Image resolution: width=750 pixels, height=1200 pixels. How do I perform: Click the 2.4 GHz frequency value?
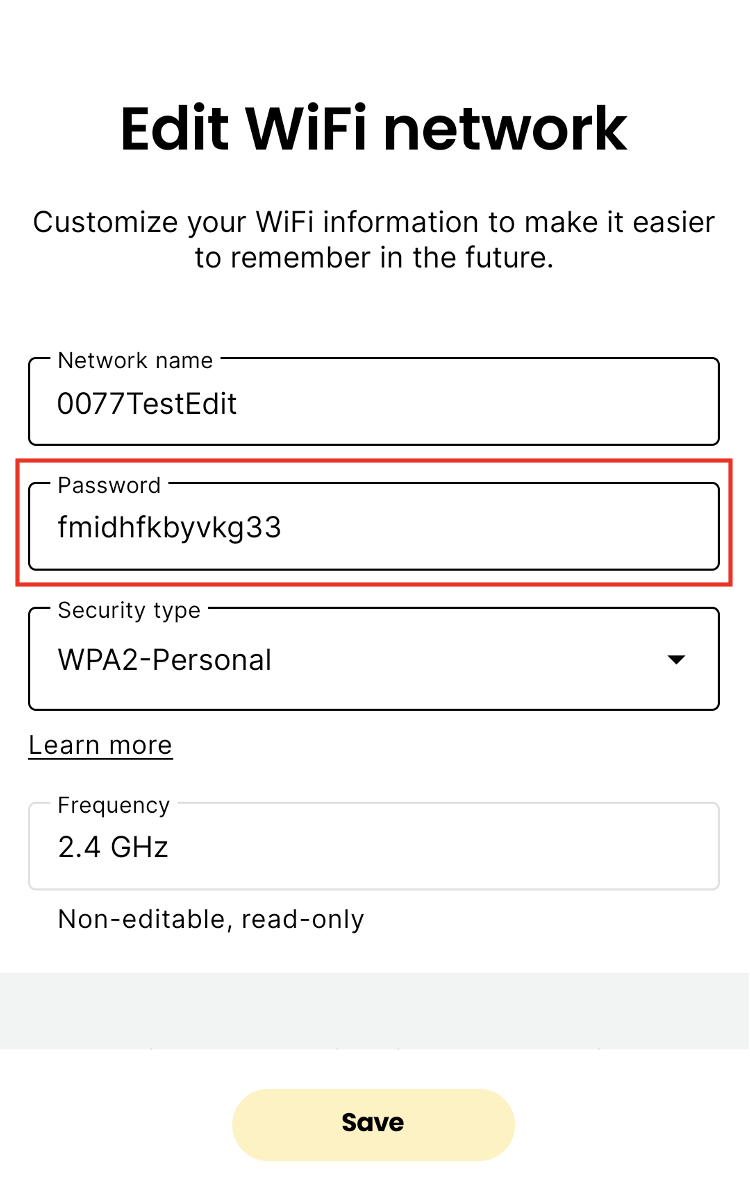tap(113, 846)
